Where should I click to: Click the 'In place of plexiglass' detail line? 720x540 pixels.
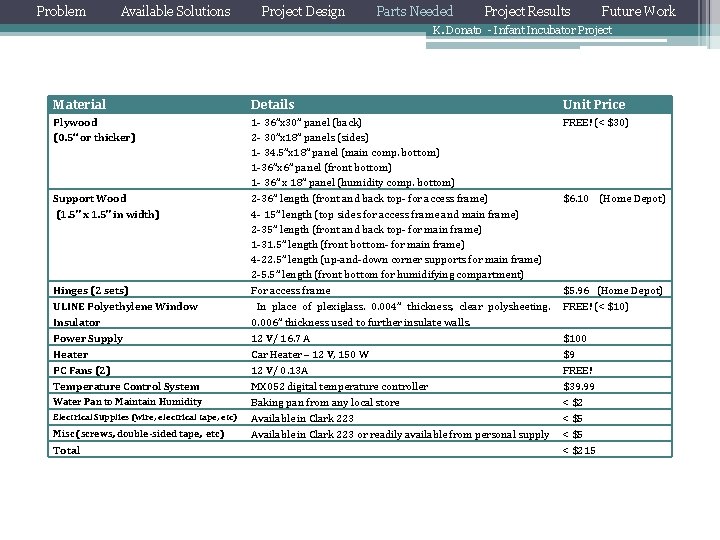coord(404,307)
